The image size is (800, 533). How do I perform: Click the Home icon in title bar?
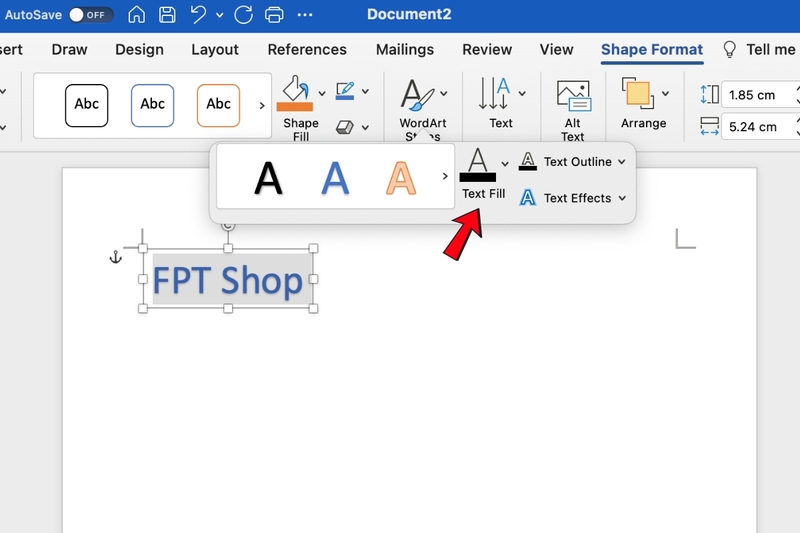[136, 14]
